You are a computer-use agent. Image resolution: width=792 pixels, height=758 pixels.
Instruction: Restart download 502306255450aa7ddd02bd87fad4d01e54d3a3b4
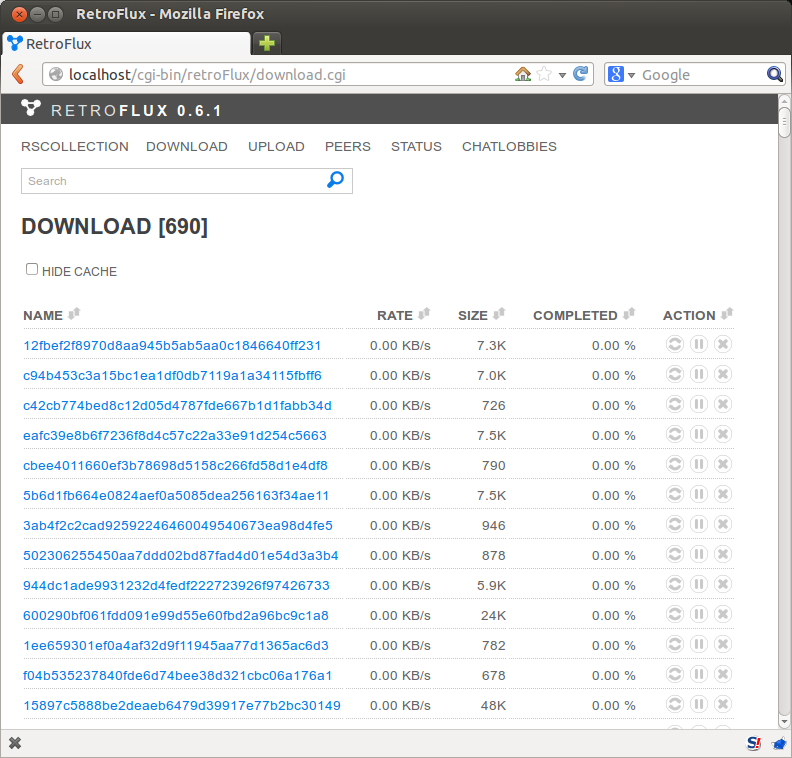[x=675, y=554]
